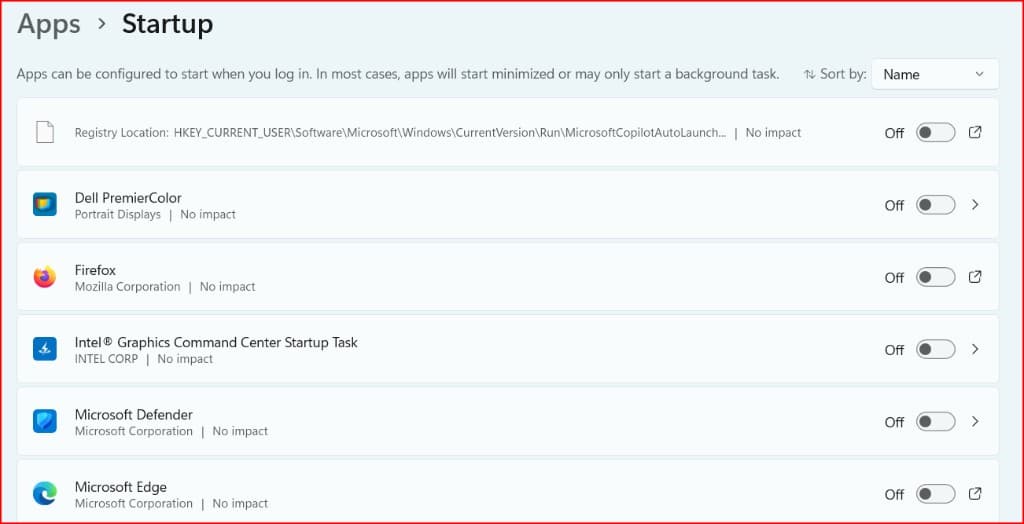Click the startup apps description paragraph
The width and height of the screenshot is (1024, 524).
[x=398, y=74]
